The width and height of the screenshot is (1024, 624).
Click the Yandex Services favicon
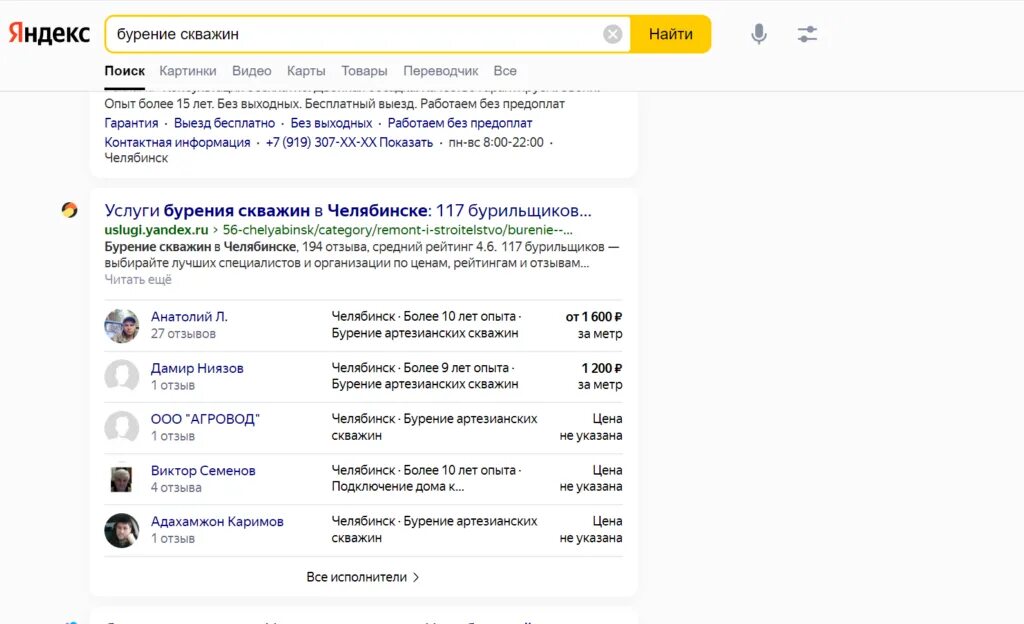(x=69, y=210)
